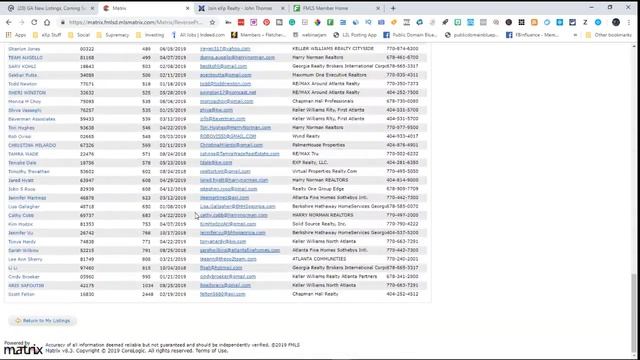Click email link in Sarah Wilkins row

(240, 250)
